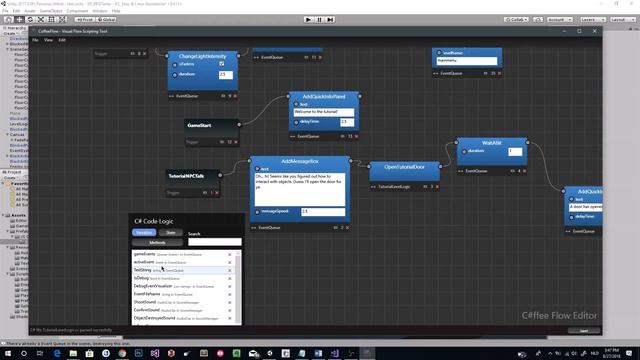Select Unity's Scale tool
Viewport: 640px width, 360px height.
41,20
